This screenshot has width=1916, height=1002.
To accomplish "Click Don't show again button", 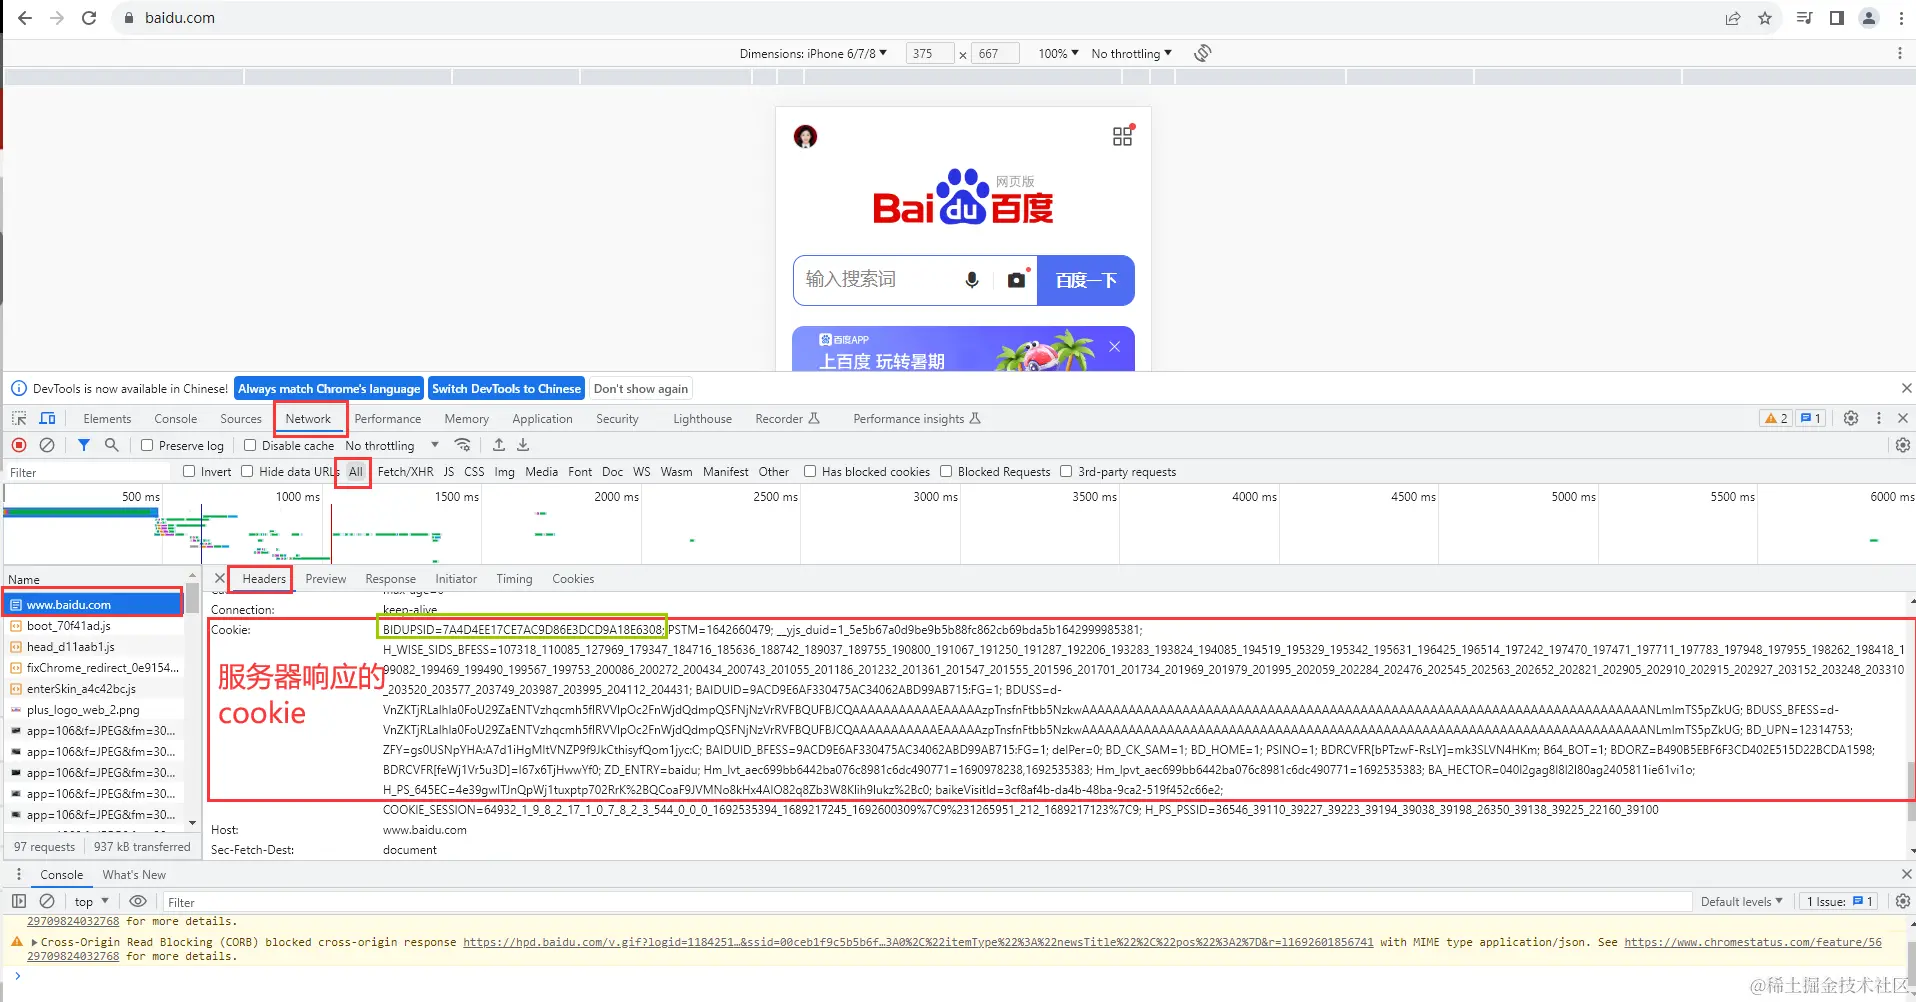I will point(641,388).
